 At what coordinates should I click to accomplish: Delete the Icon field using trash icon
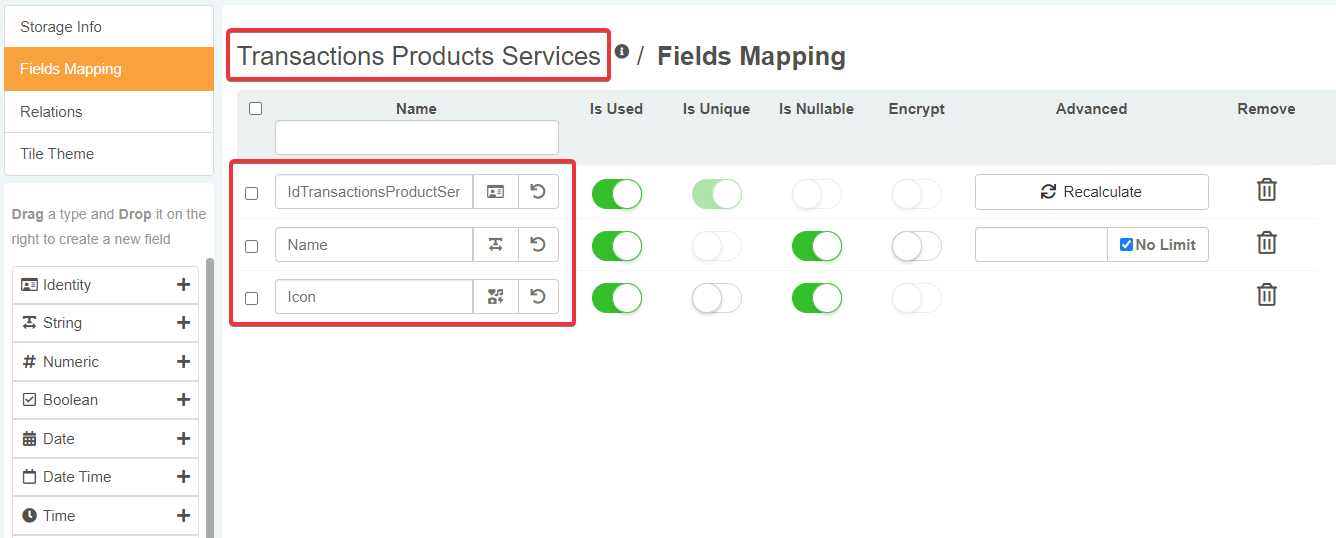1266,295
